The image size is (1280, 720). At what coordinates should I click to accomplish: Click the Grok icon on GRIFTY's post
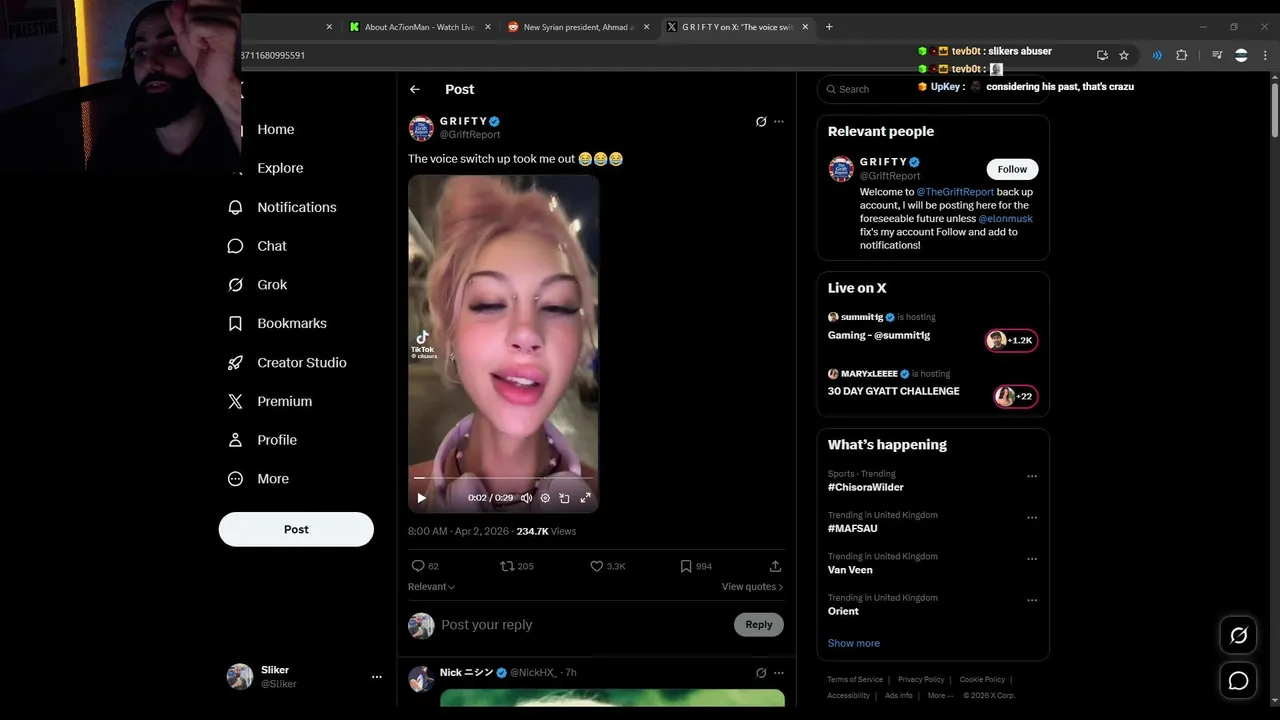tap(761, 122)
